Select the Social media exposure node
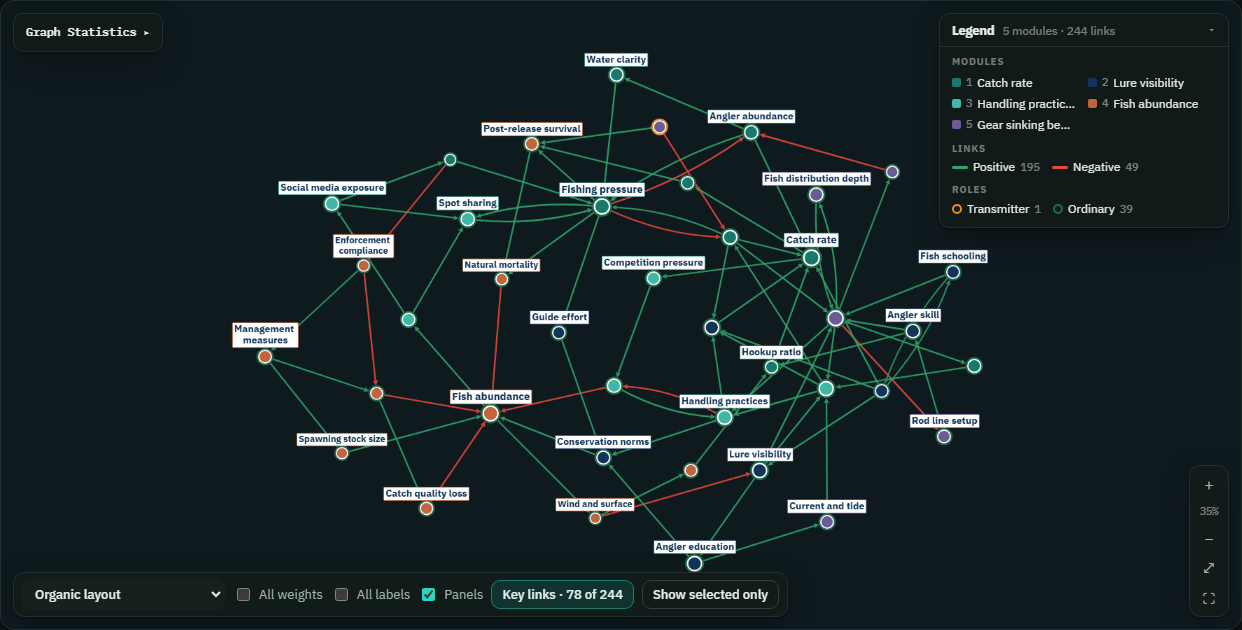This screenshot has height=630, width=1242. (x=332, y=204)
